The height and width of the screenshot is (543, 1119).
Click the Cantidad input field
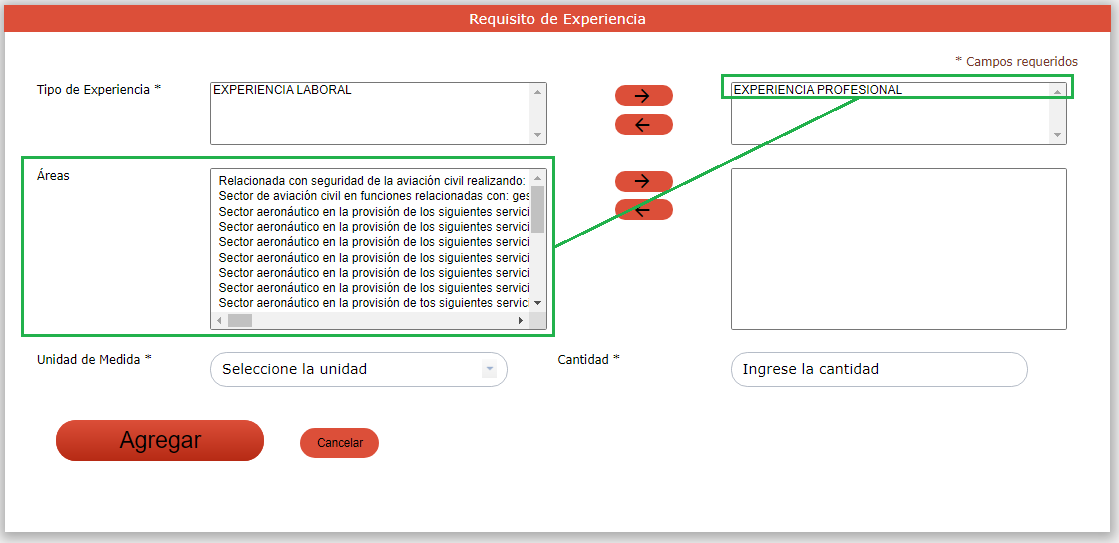click(879, 369)
